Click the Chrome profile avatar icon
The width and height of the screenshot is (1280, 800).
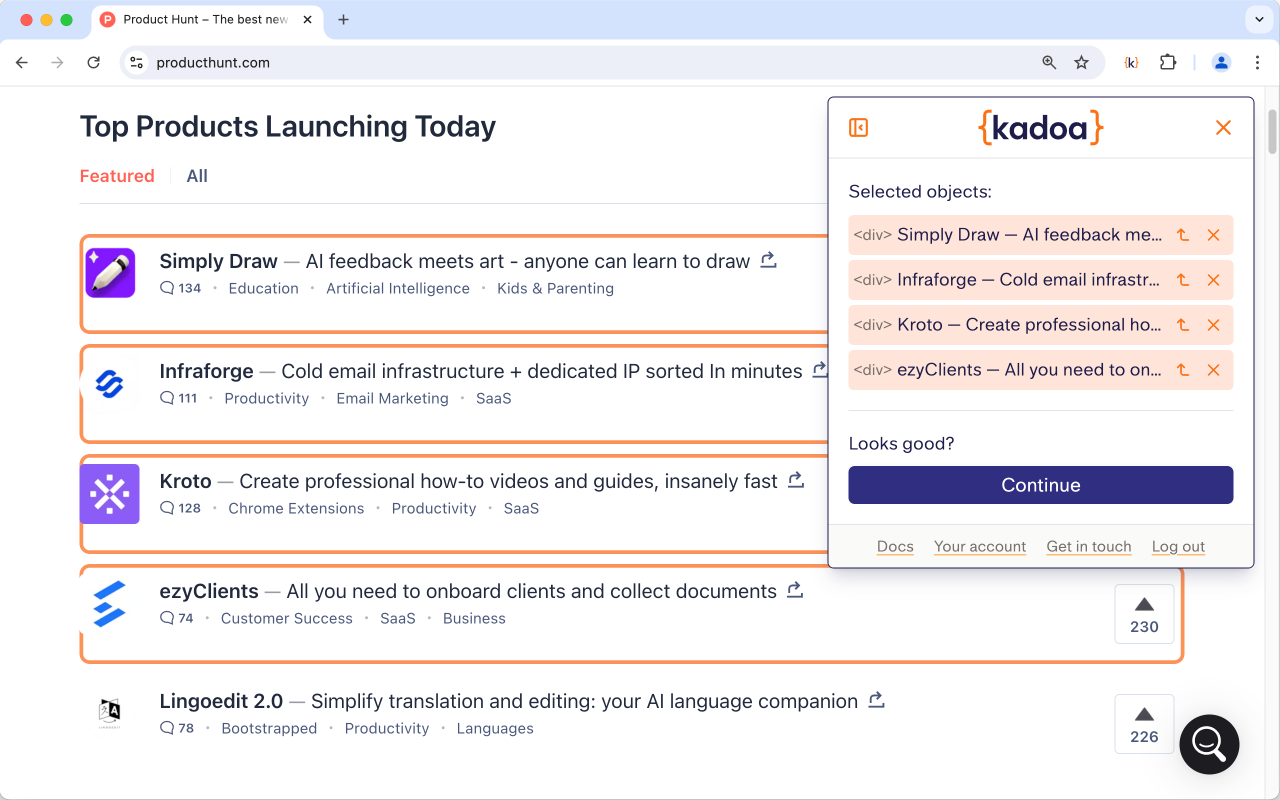(x=1221, y=62)
